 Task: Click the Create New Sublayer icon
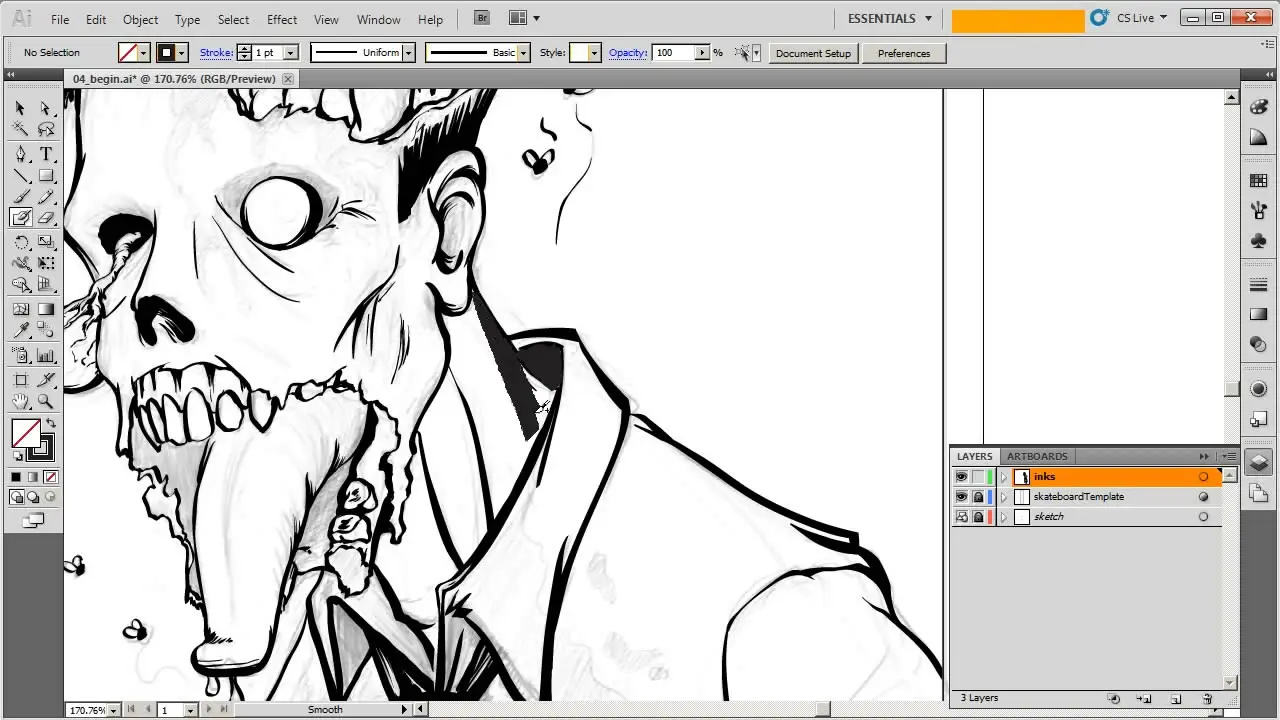(x=1144, y=698)
